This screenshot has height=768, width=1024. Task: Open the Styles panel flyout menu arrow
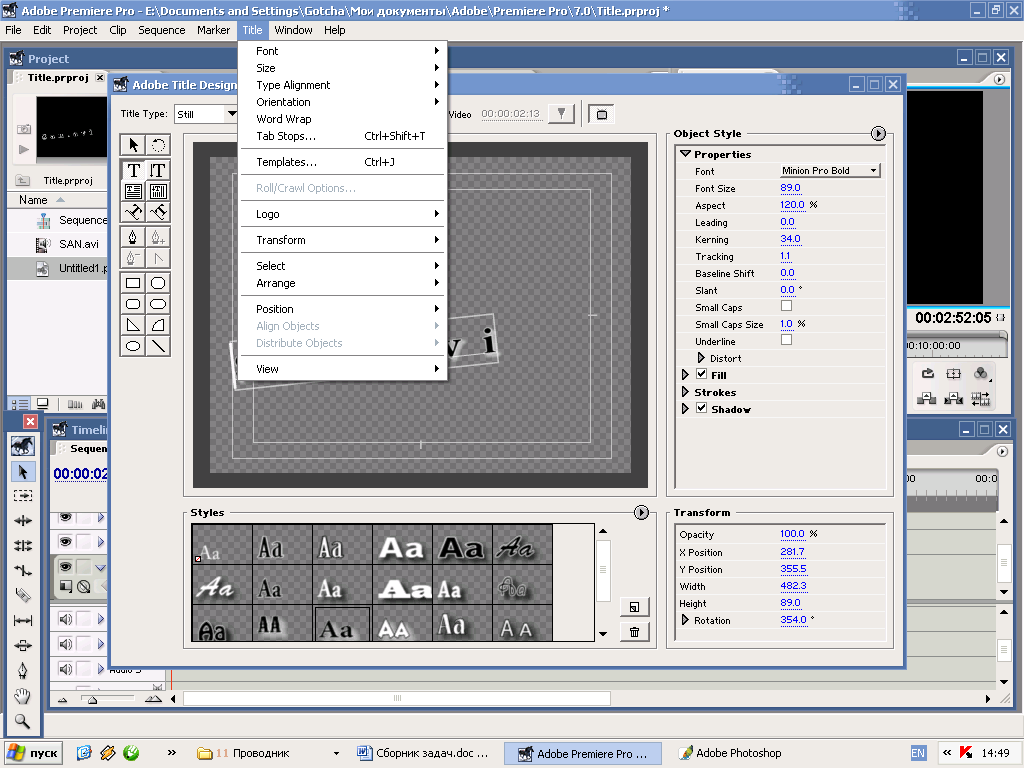(x=641, y=513)
